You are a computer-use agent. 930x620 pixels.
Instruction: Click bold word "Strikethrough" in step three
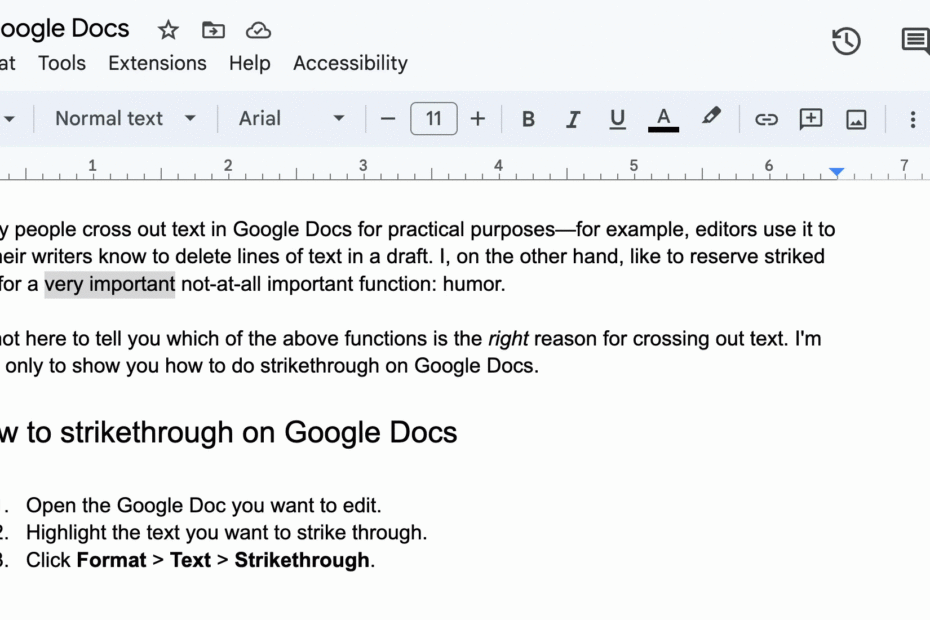click(x=302, y=560)
